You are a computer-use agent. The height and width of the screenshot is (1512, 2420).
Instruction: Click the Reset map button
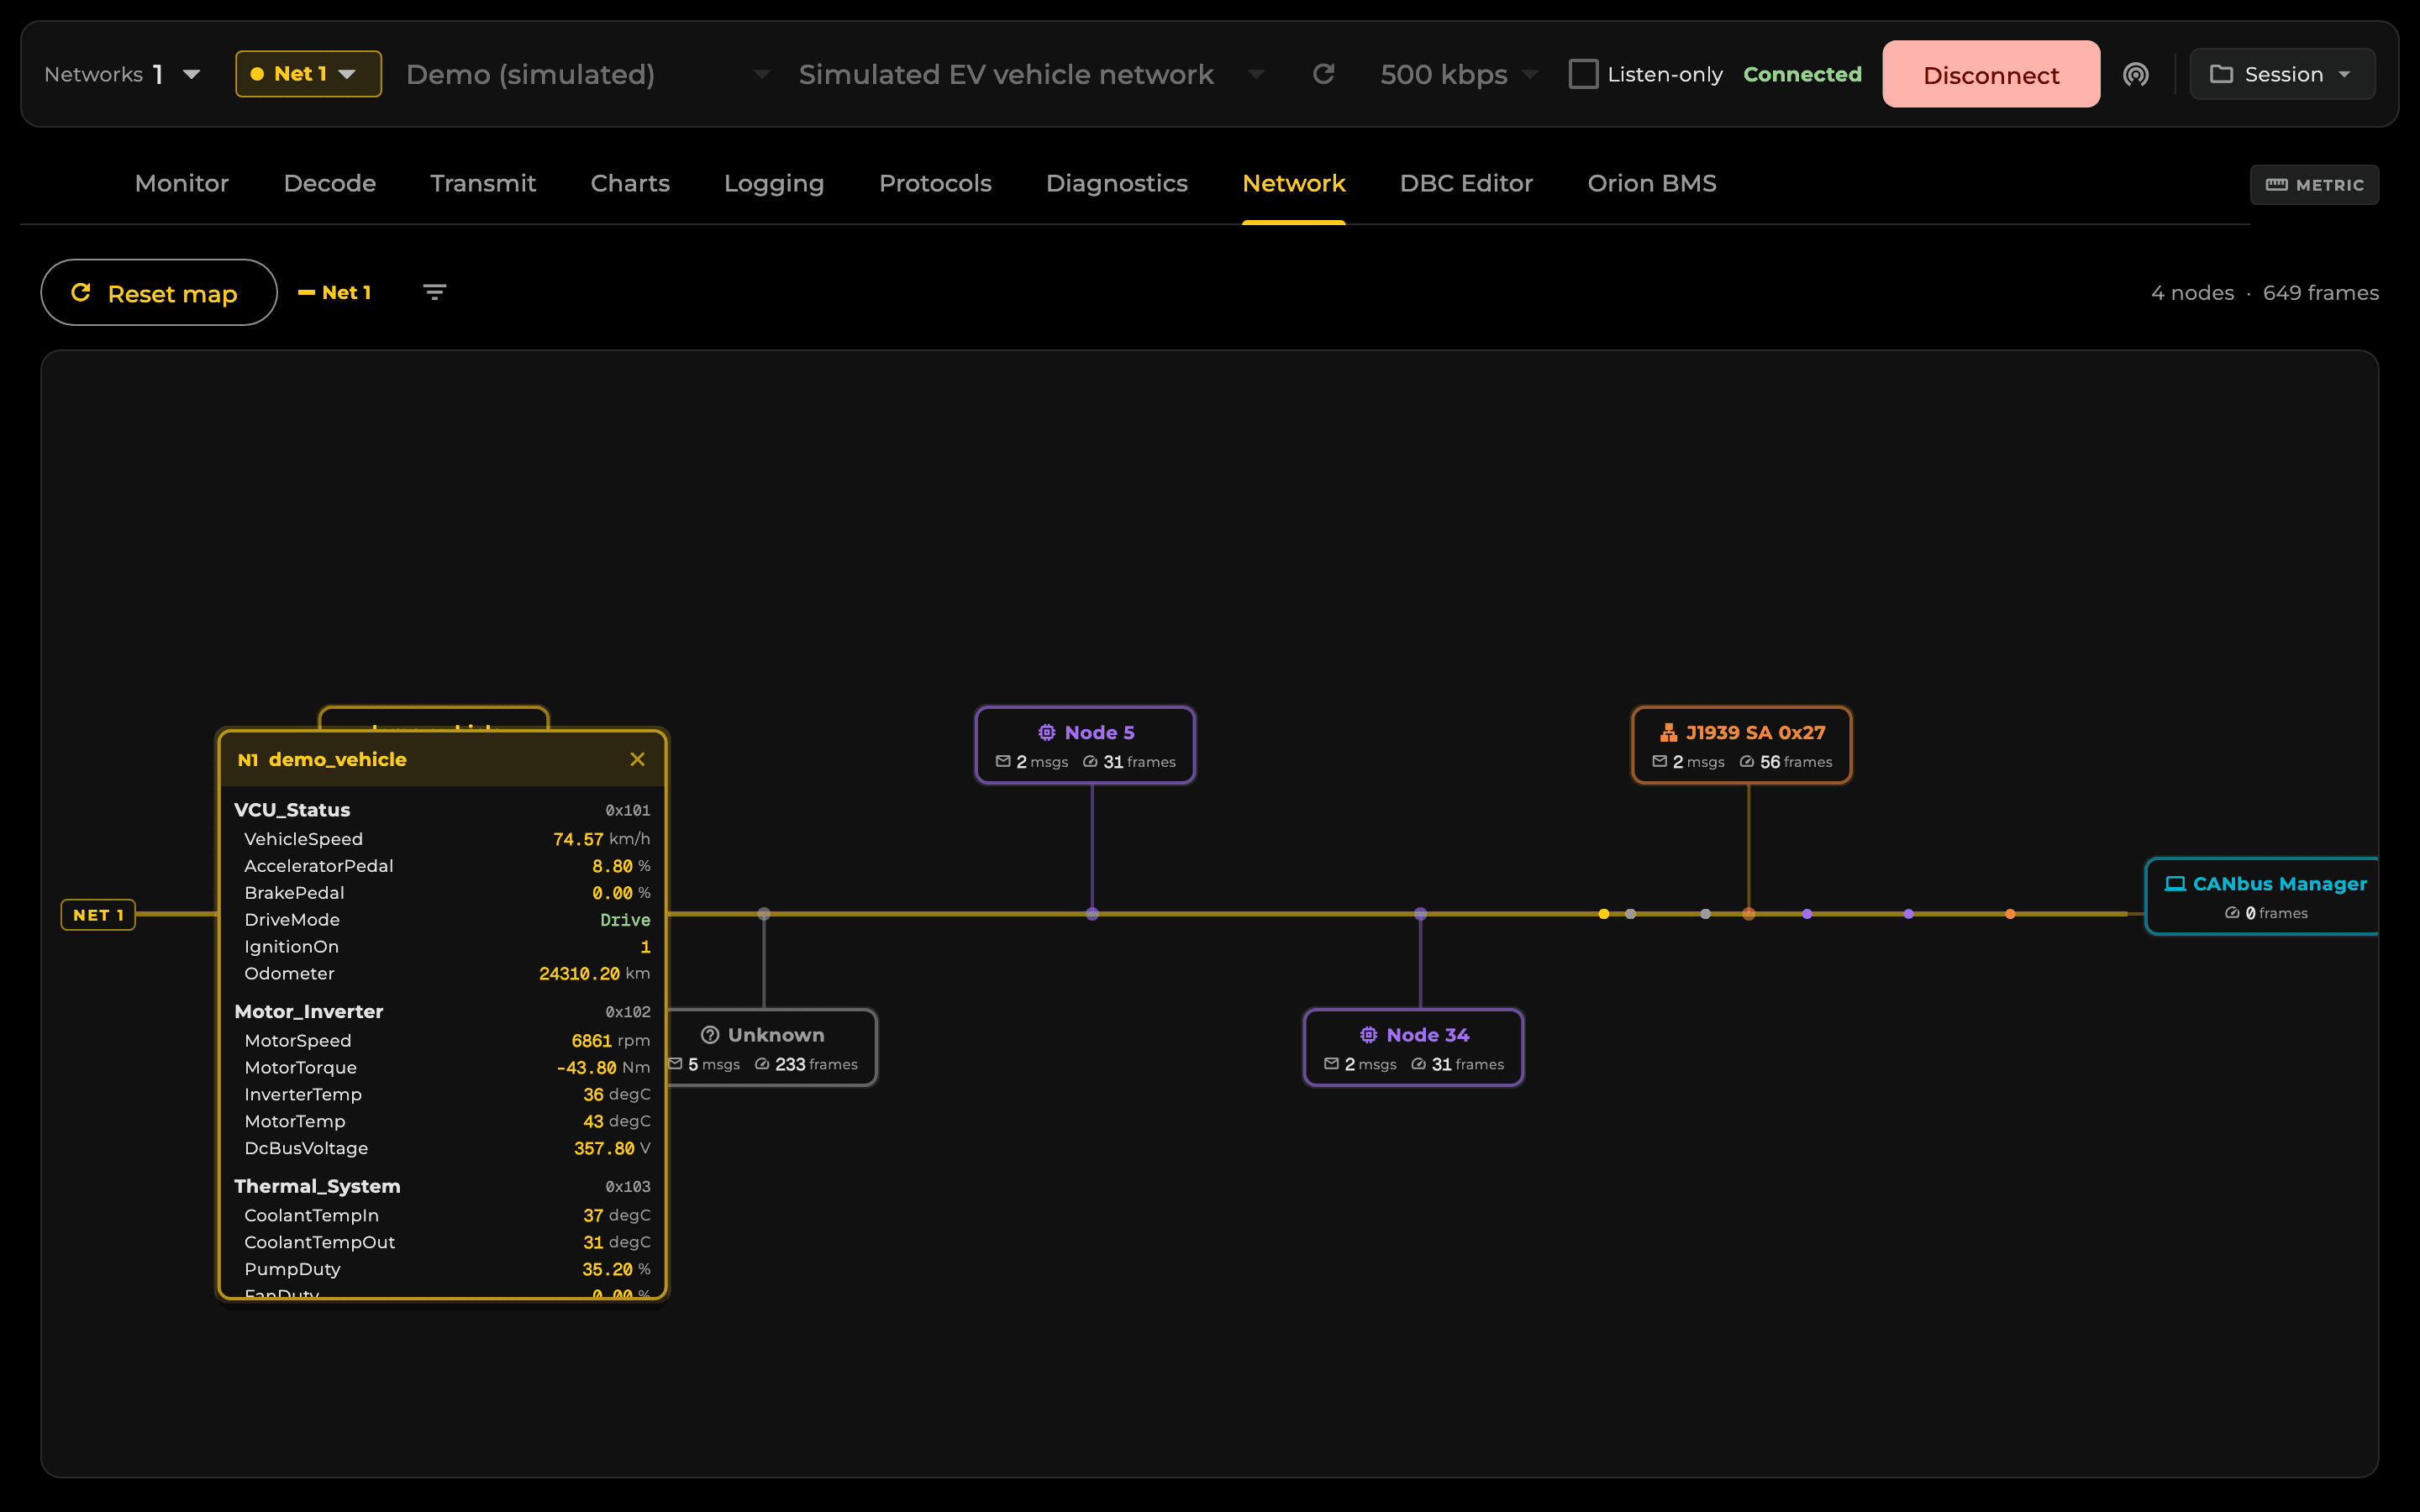(x=159, y=292)
